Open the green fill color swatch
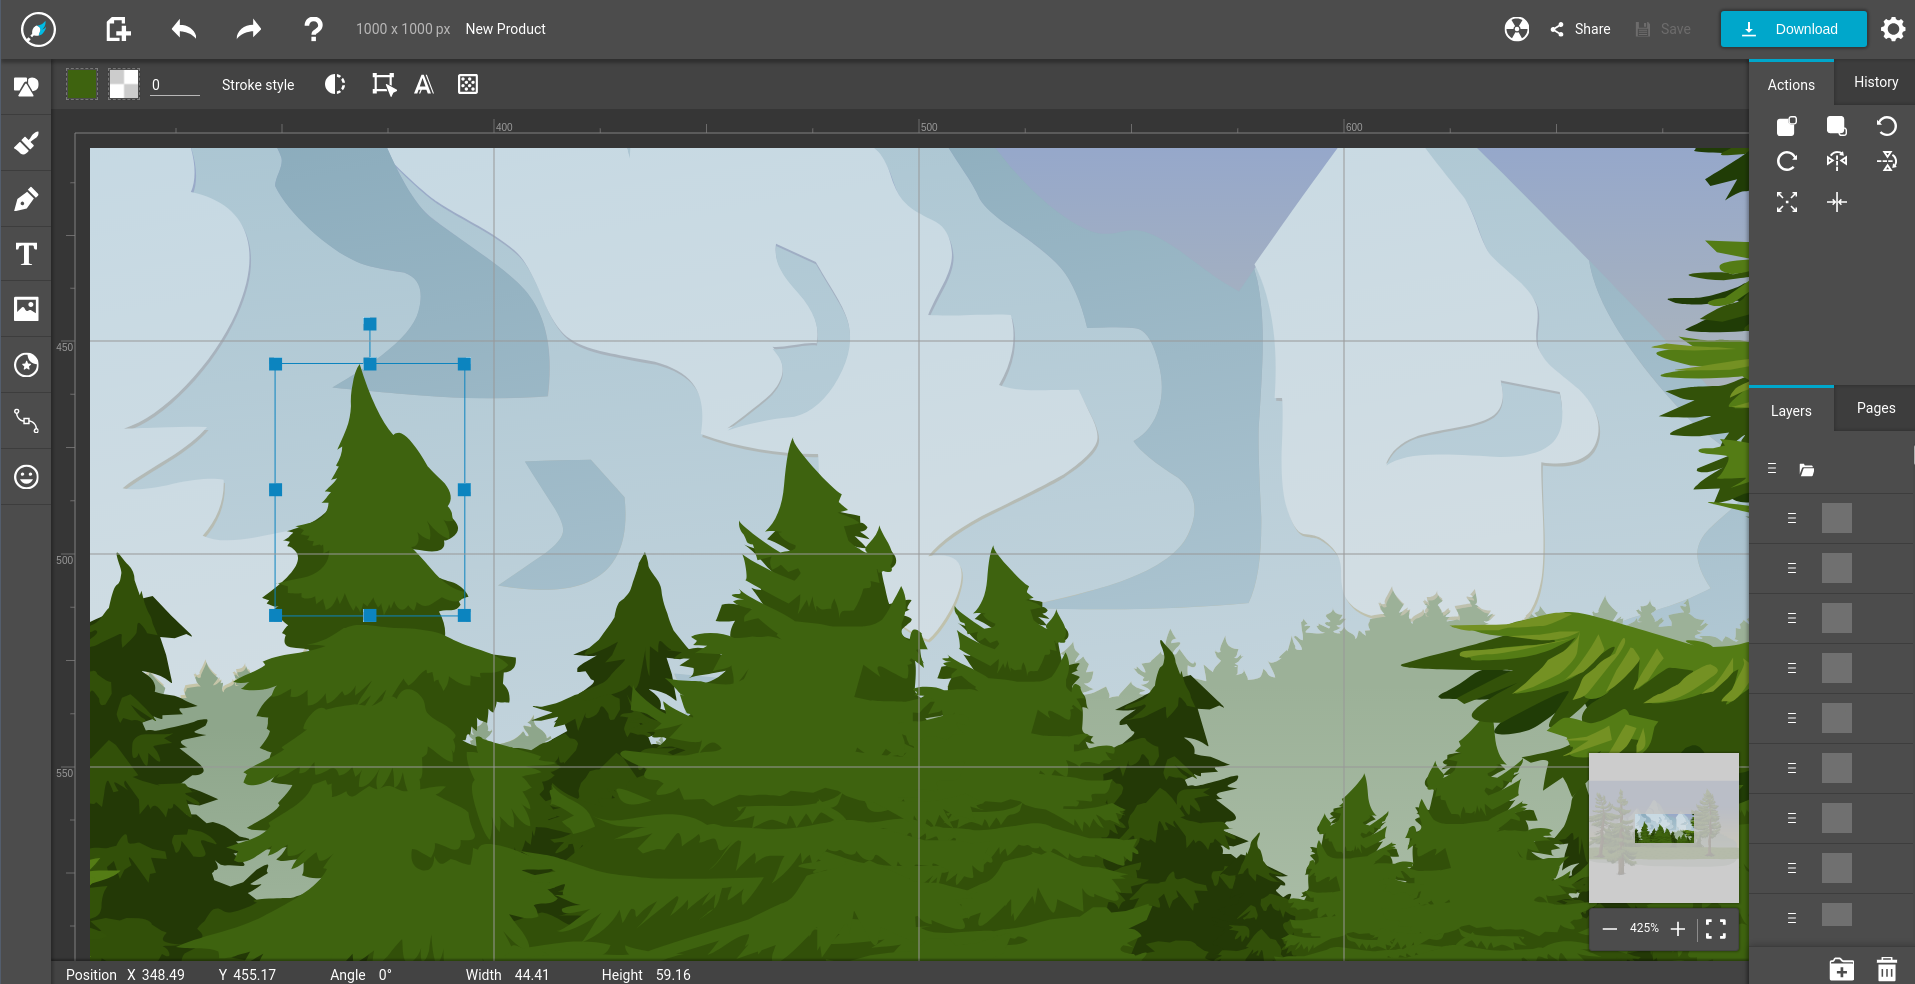This screenshot has width=1915, height=984. [82, 84]
